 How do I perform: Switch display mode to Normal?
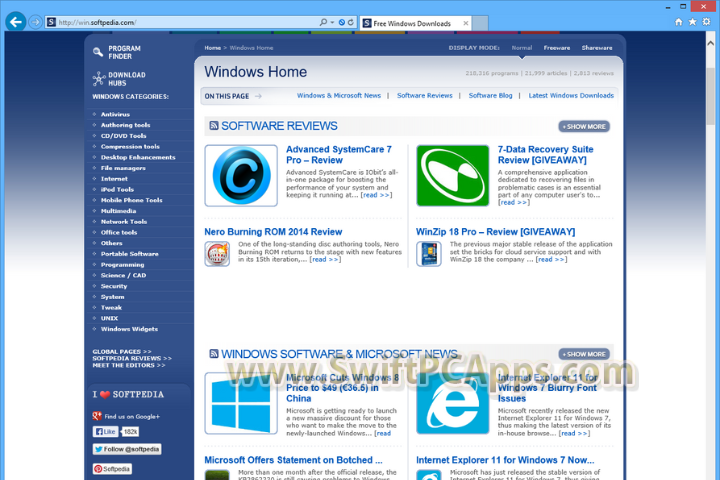(522, 48)
